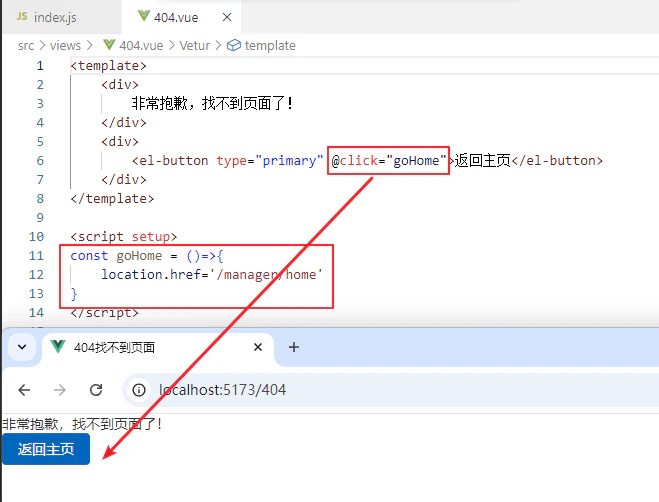
Task: Click the type="primary" attribute in the code
Action: 269,161
